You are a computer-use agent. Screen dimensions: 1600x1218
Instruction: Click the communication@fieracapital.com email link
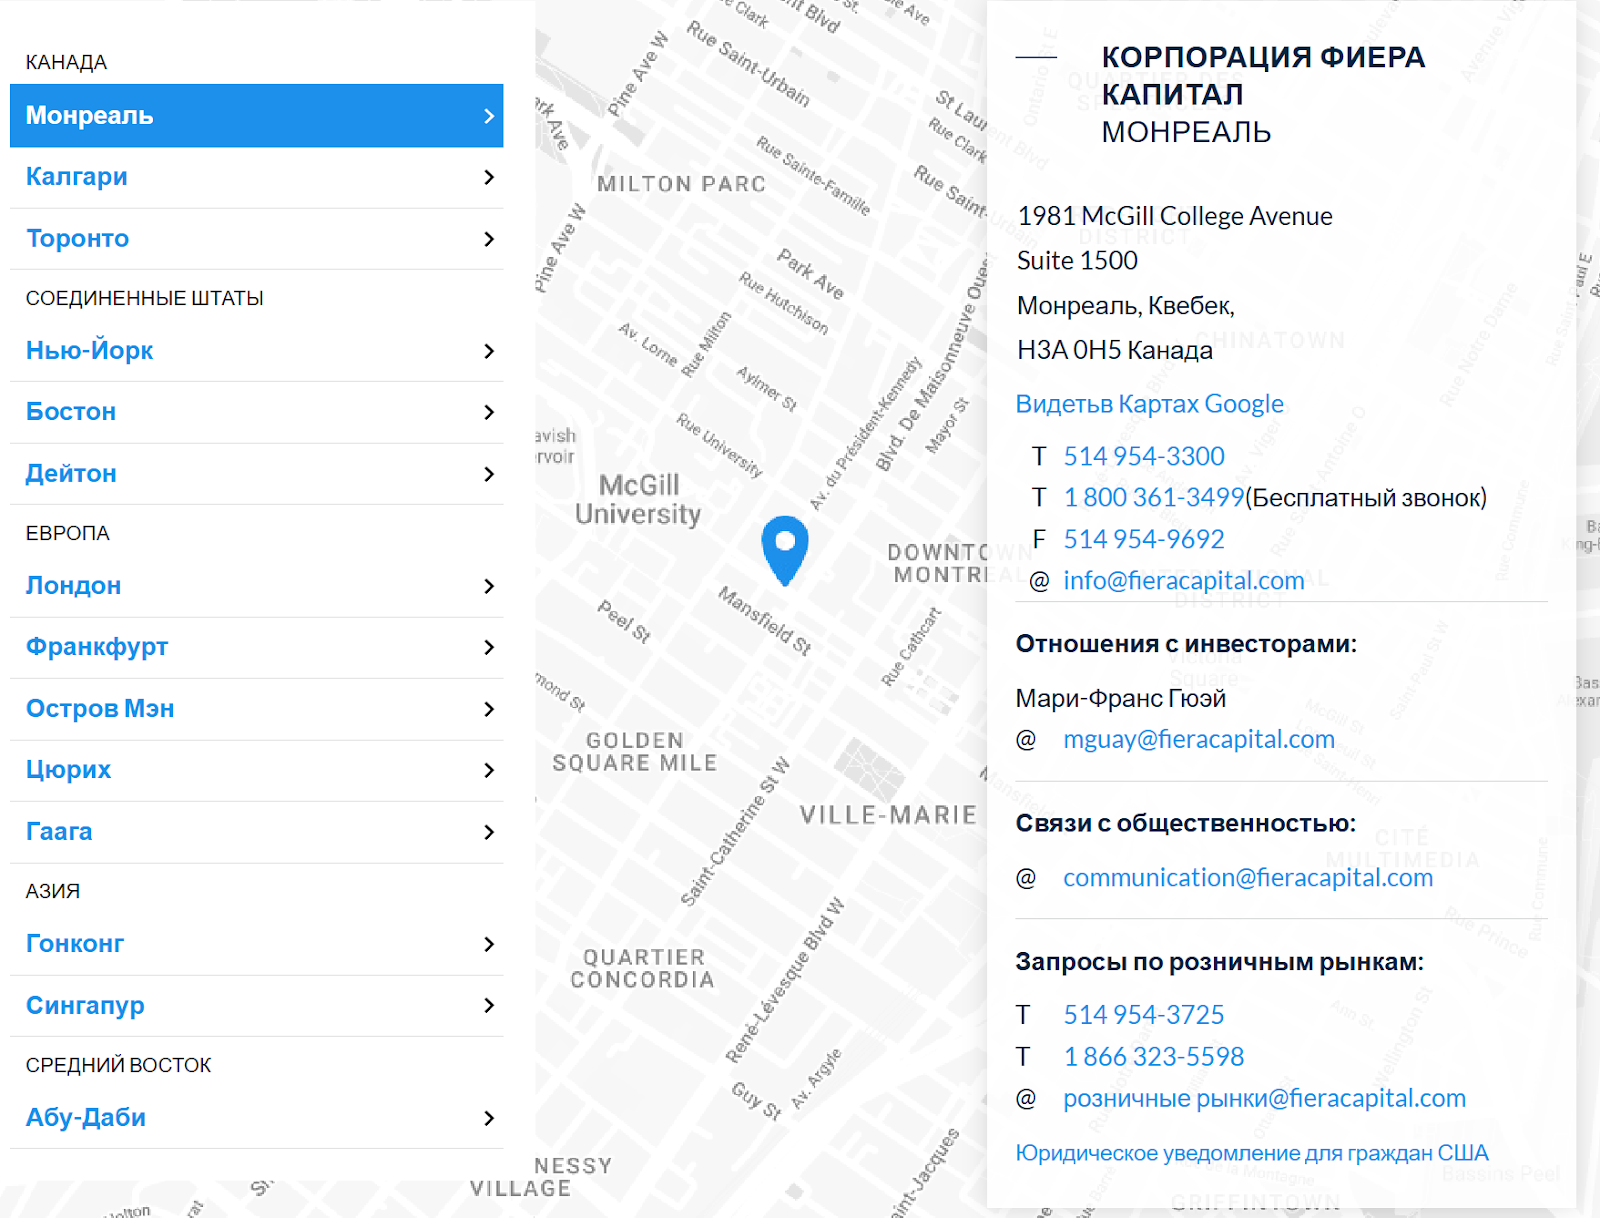point(1247,877)
